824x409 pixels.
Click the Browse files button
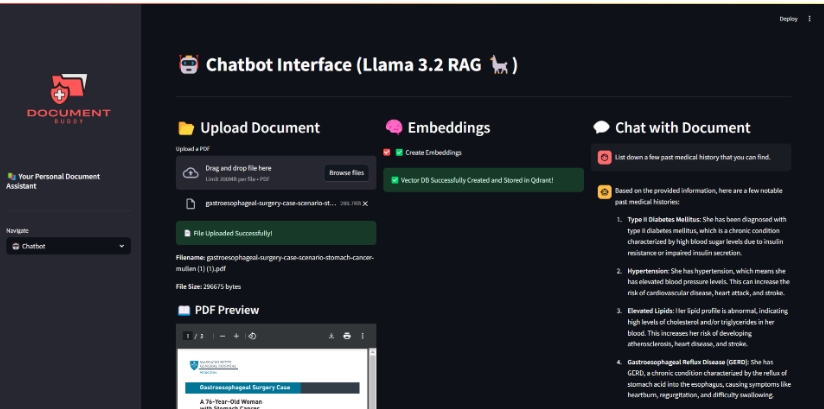point(347,173)
